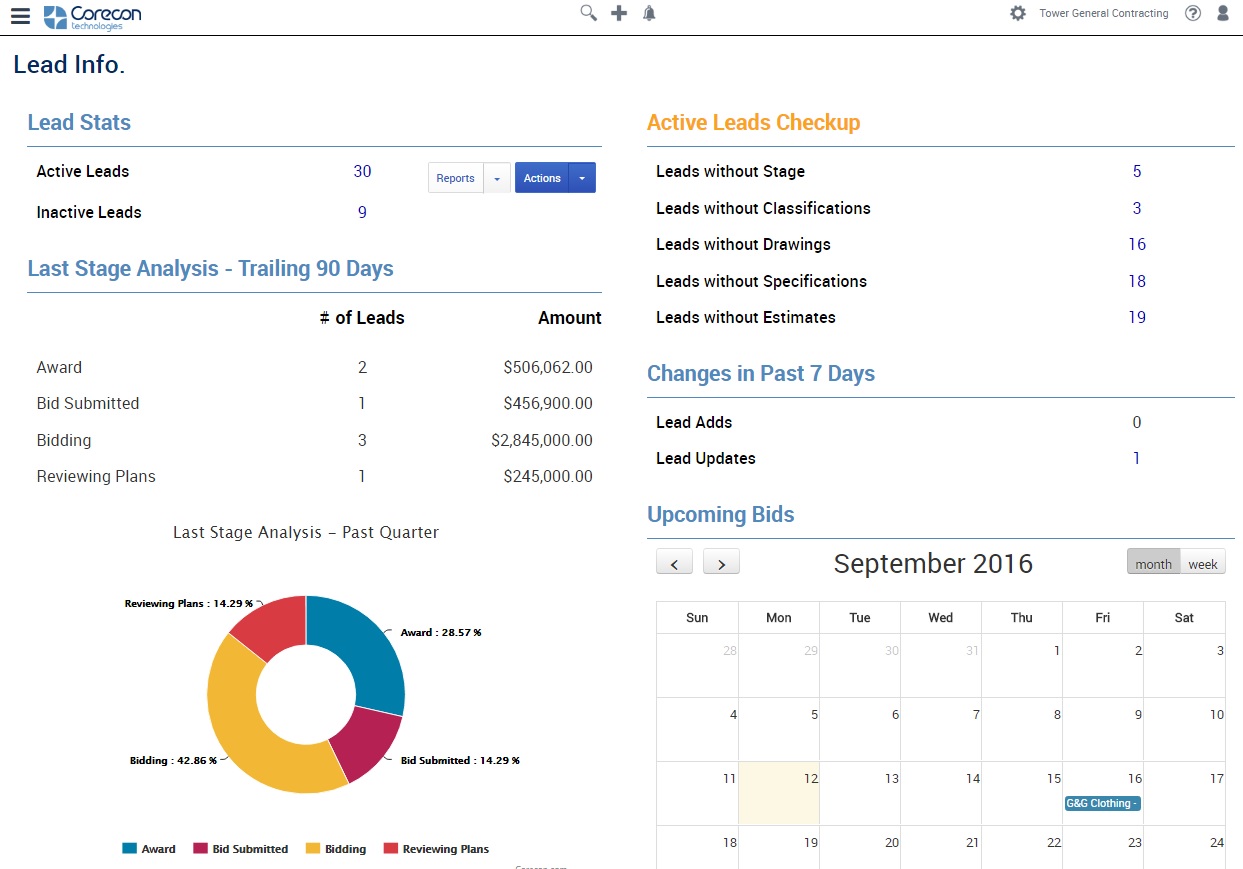Screen dimensions: 1243x869
Task: Click Award legend color swatch
Action: pyautogui.click(x=129, y=849)
